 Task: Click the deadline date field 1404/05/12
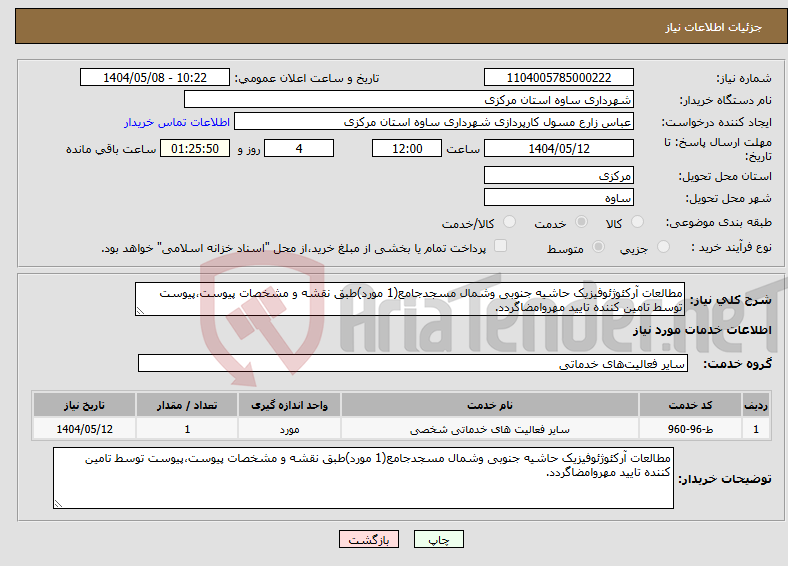coord(558,148)
